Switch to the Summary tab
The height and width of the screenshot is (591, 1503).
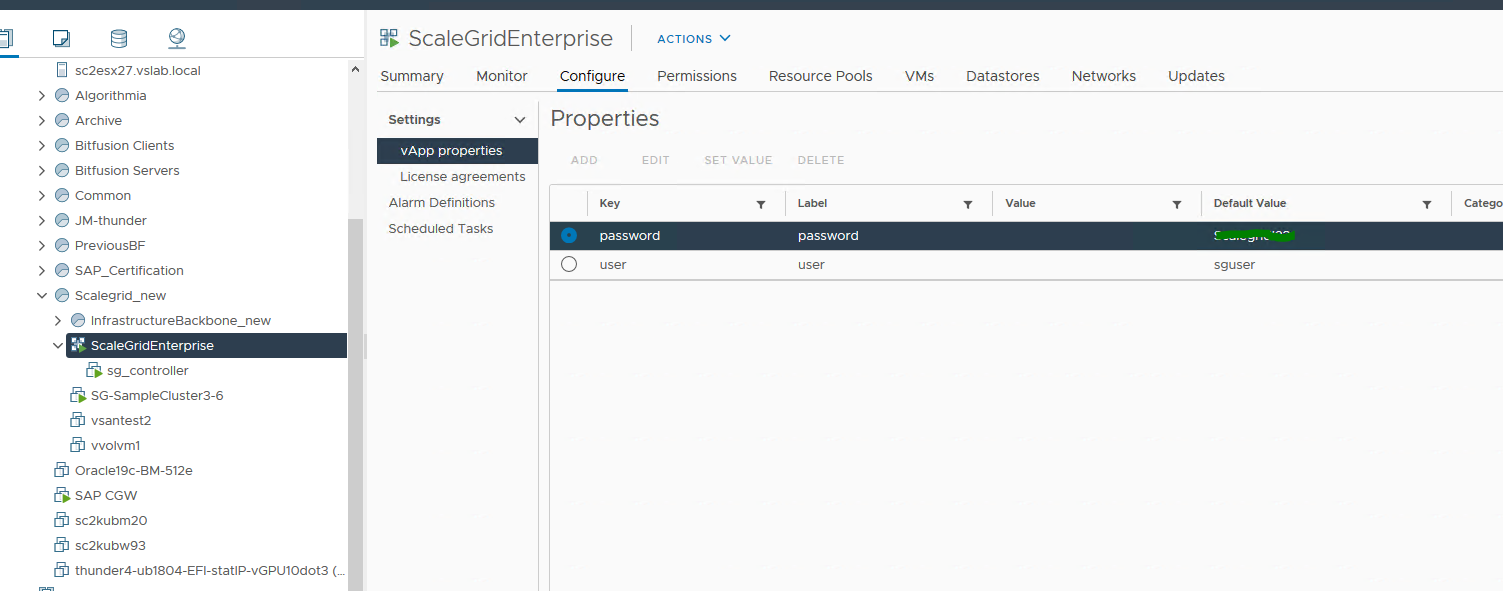pyautogui.click(x=412, y=76)
